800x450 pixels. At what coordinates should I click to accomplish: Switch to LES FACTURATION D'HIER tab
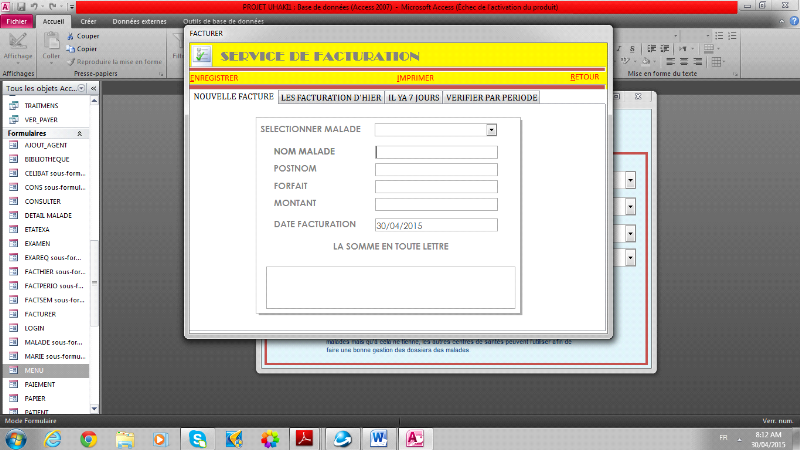(331, 97)
